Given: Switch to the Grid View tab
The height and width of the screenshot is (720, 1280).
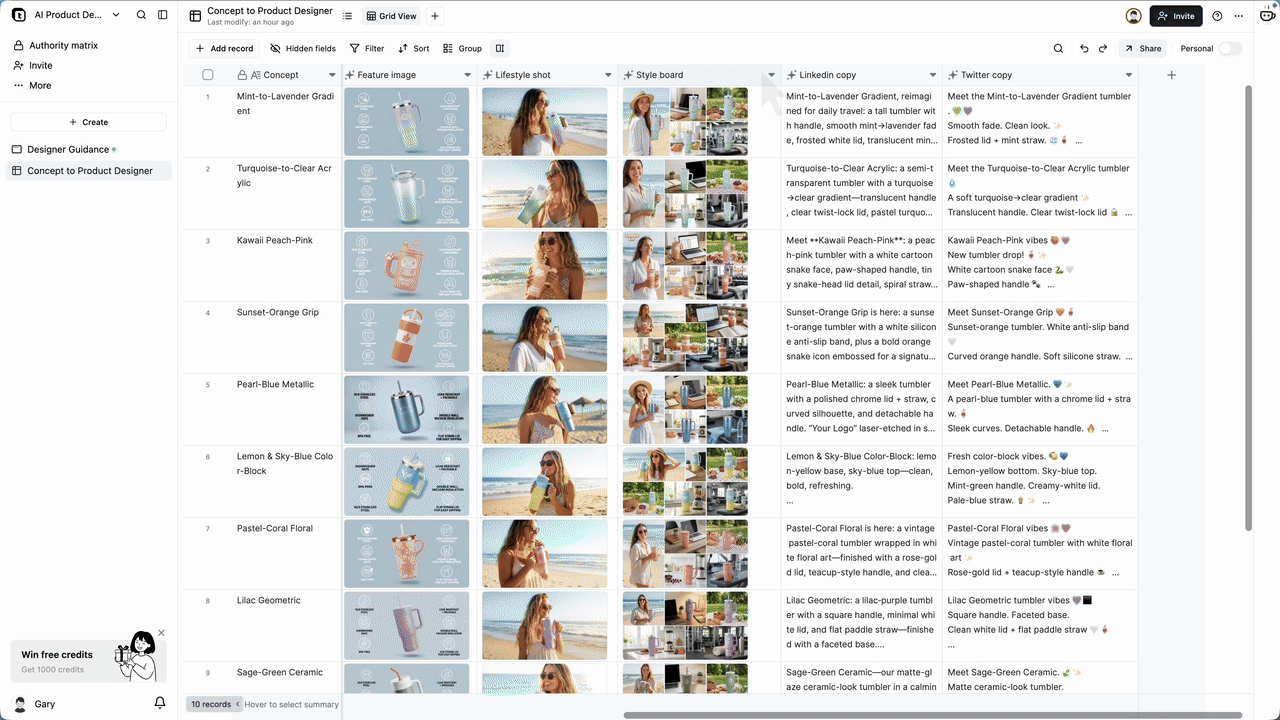Looking at the screenshot, I should click(x=391, y=16).
